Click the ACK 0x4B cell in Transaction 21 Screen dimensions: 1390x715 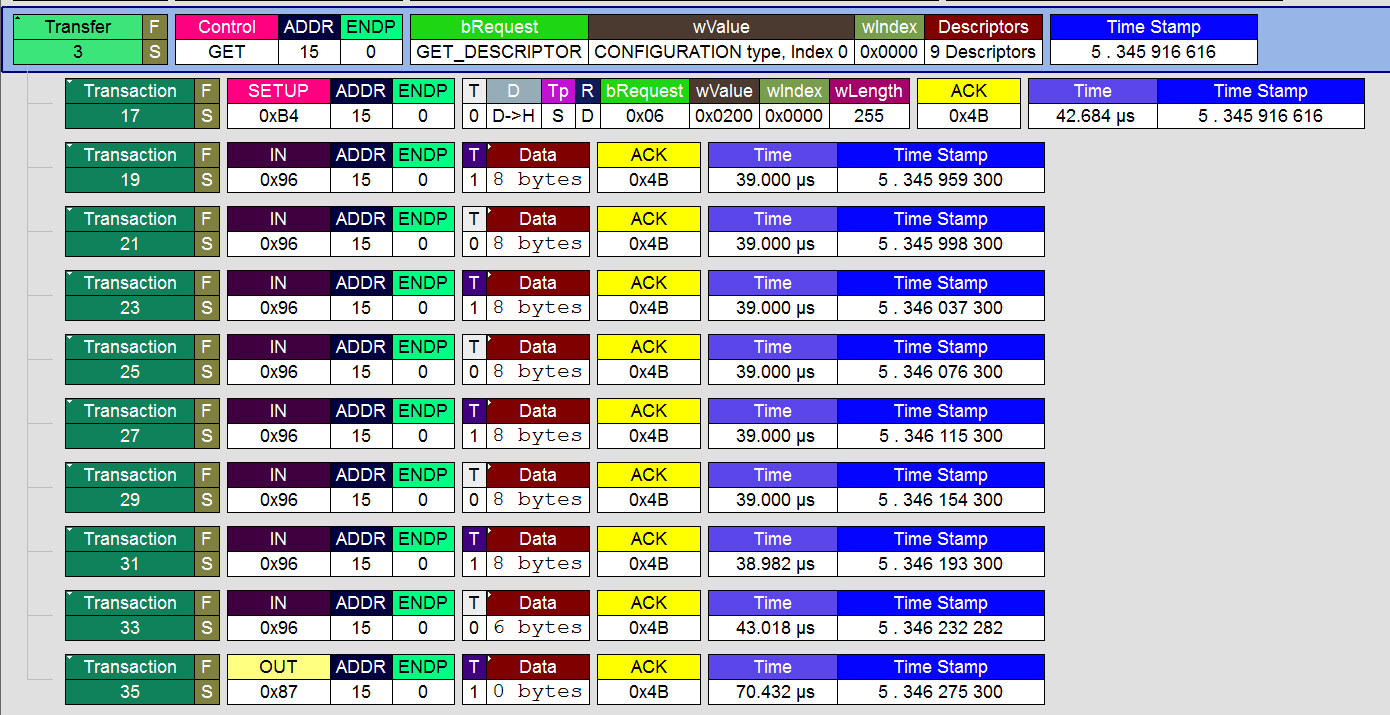coord(649,231)
